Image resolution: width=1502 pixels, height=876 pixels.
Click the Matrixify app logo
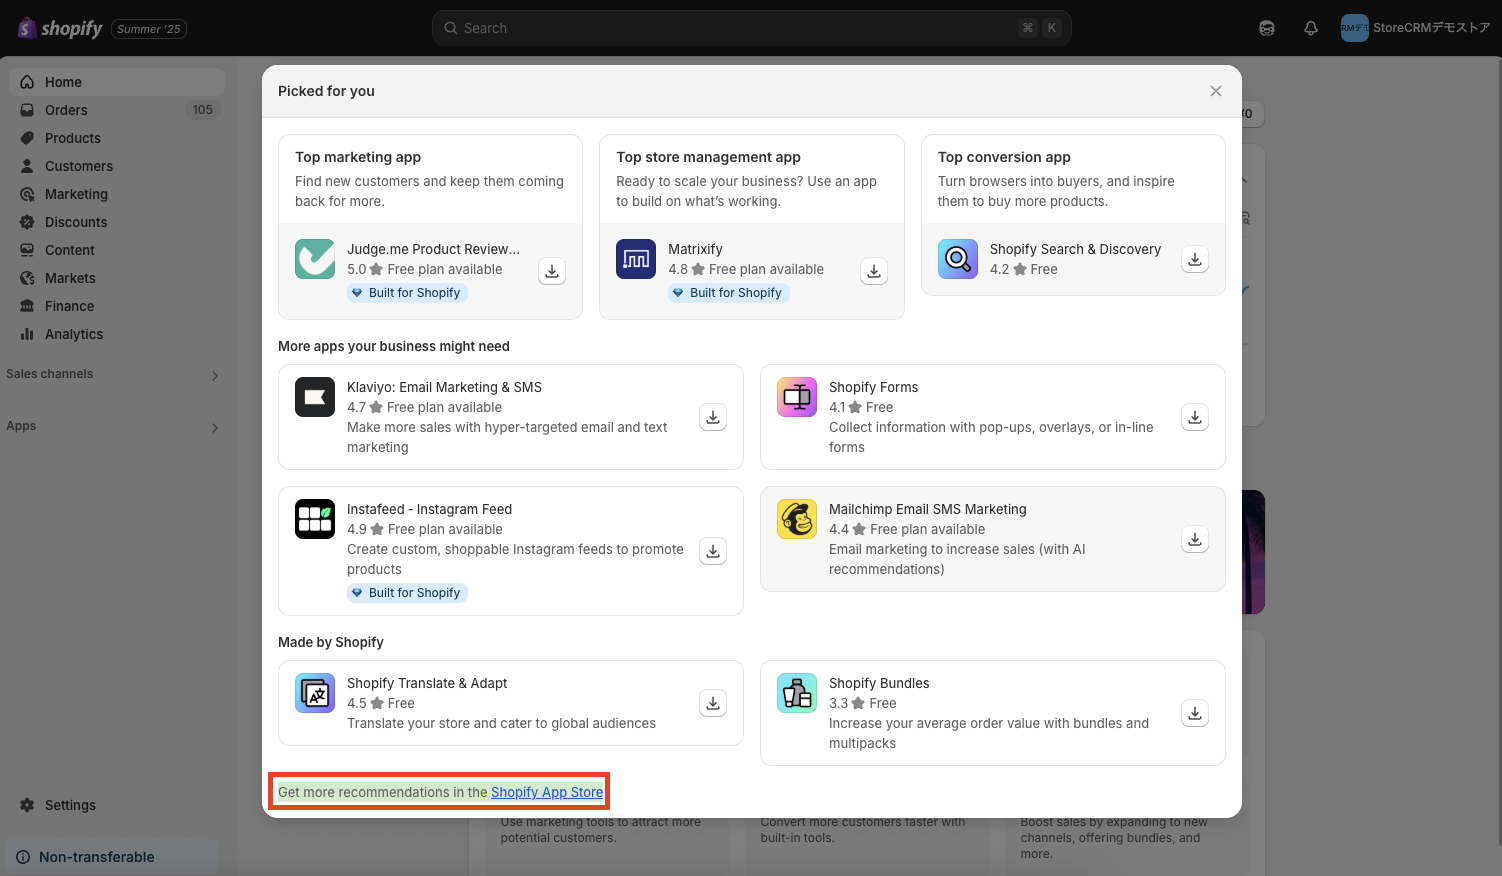tap(636, 259)
